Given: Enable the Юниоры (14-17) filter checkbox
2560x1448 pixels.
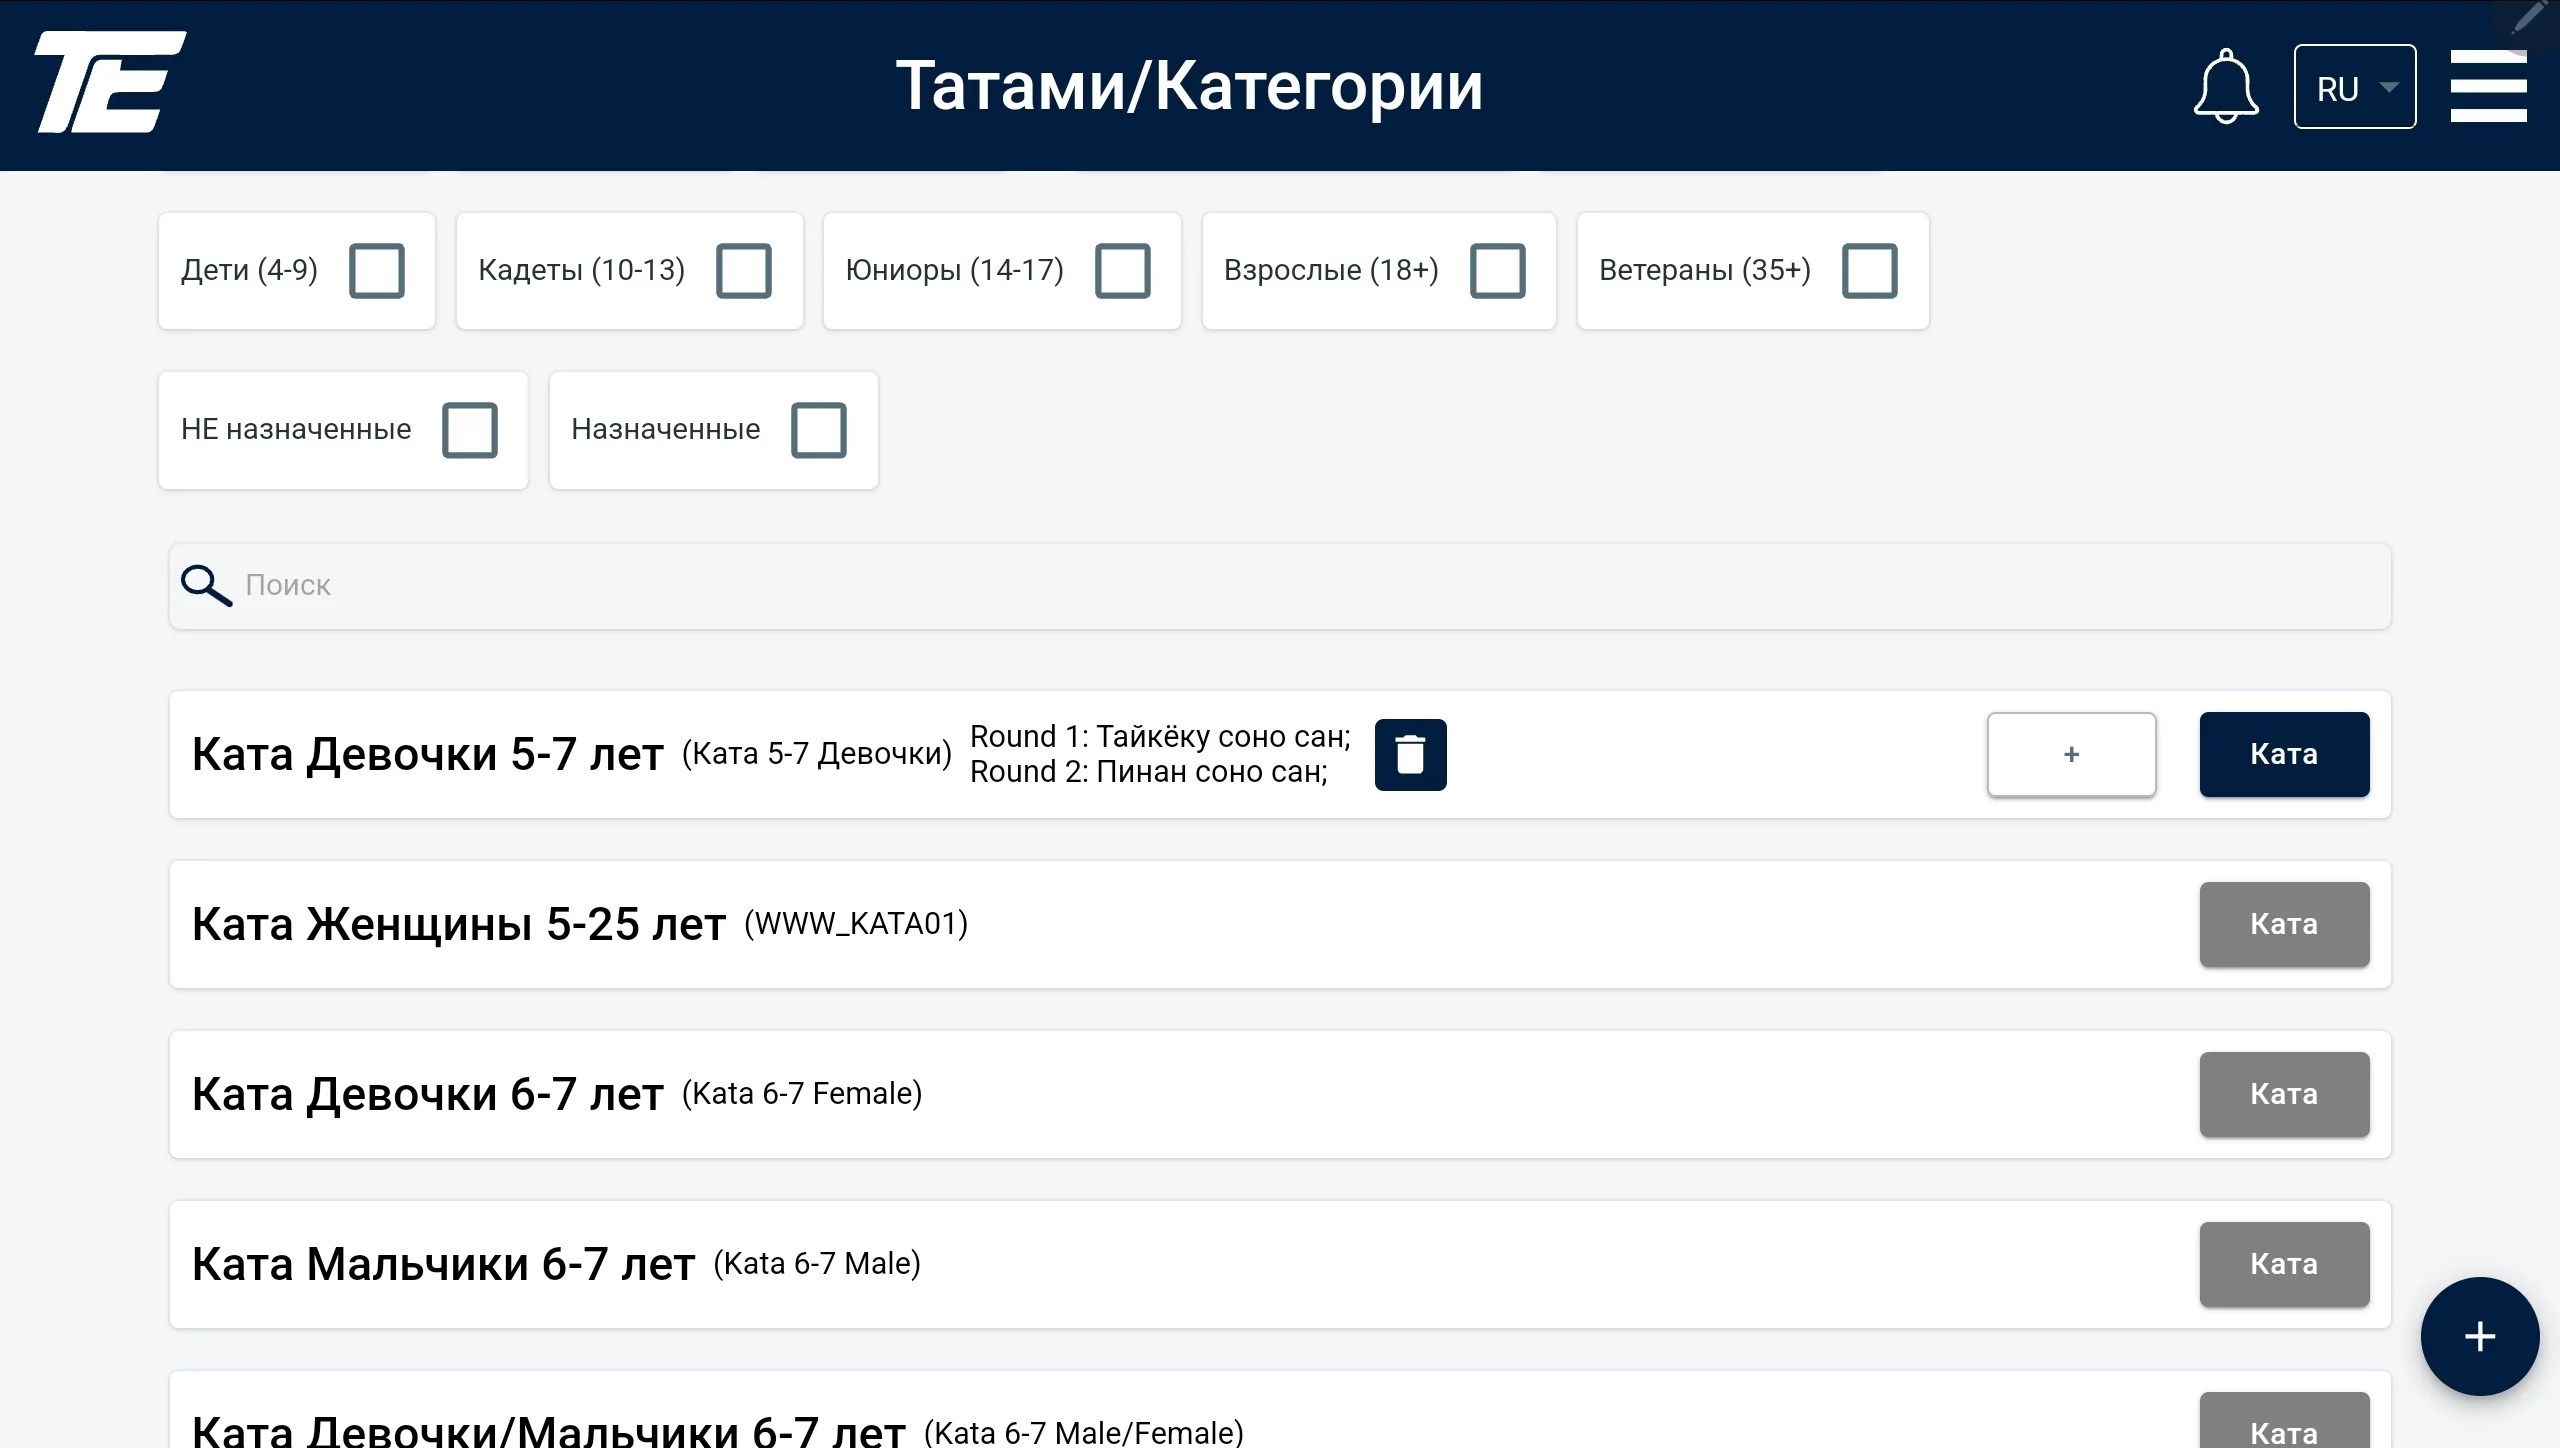Looking at the screenshot, I should tap(1123, 271).
